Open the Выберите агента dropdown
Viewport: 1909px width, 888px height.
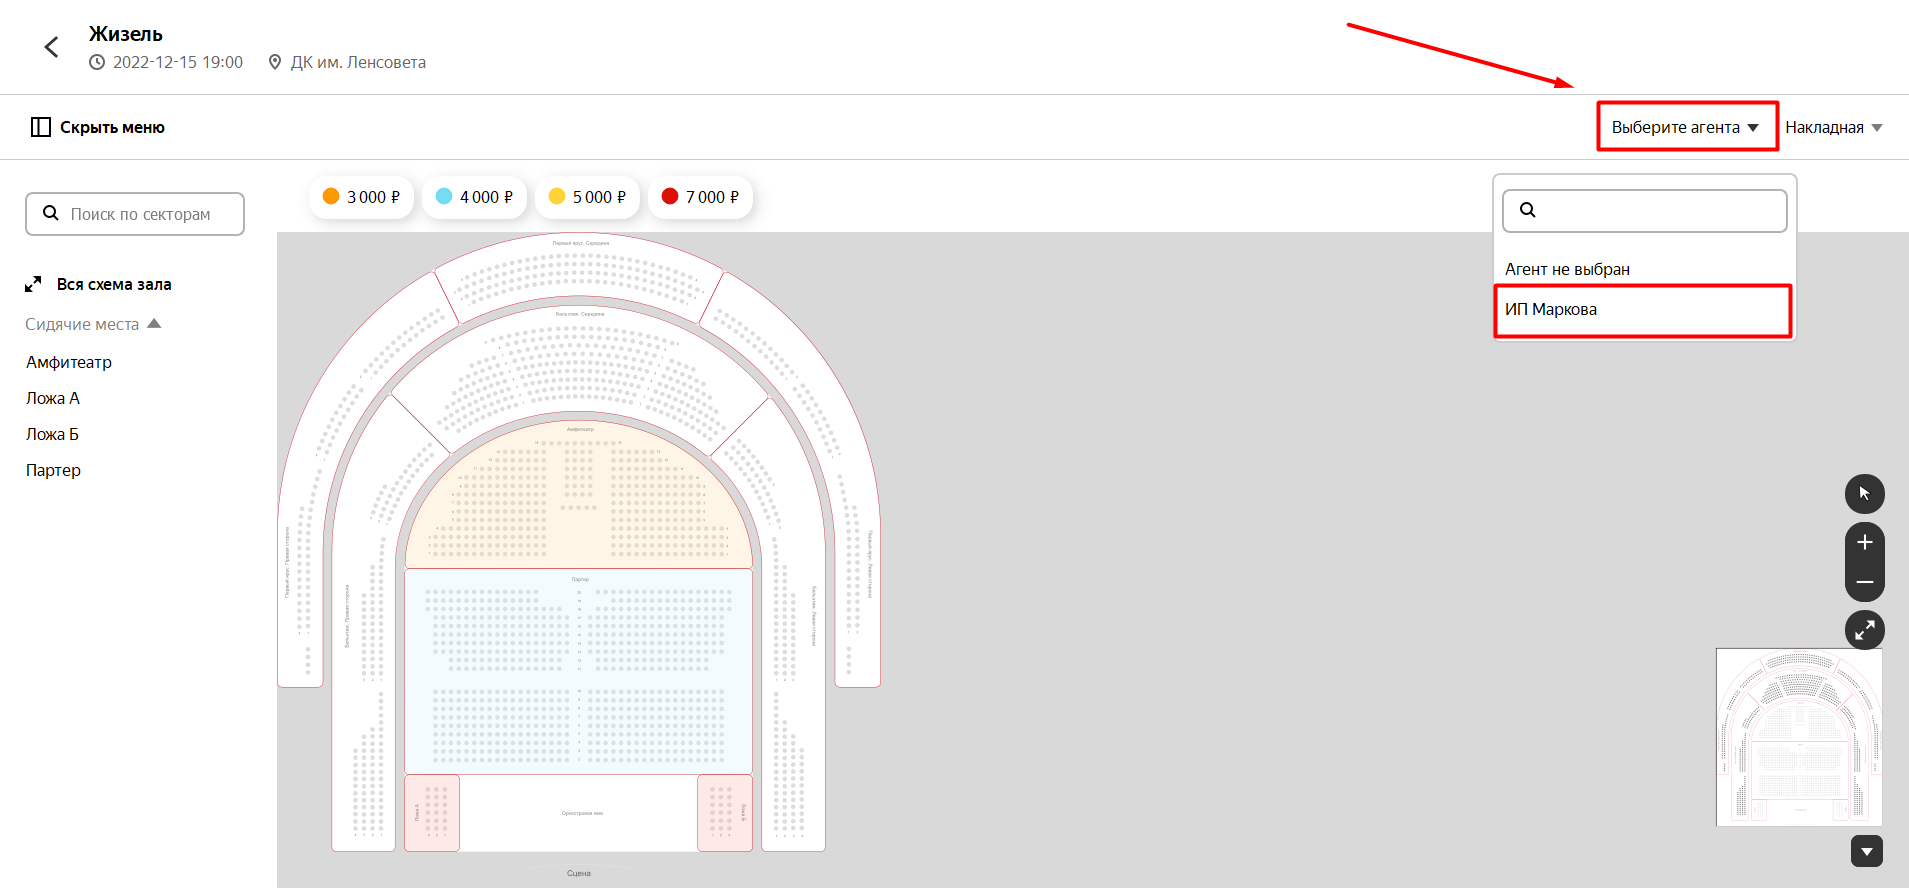pyautogui.click(x=1686, y=127)
